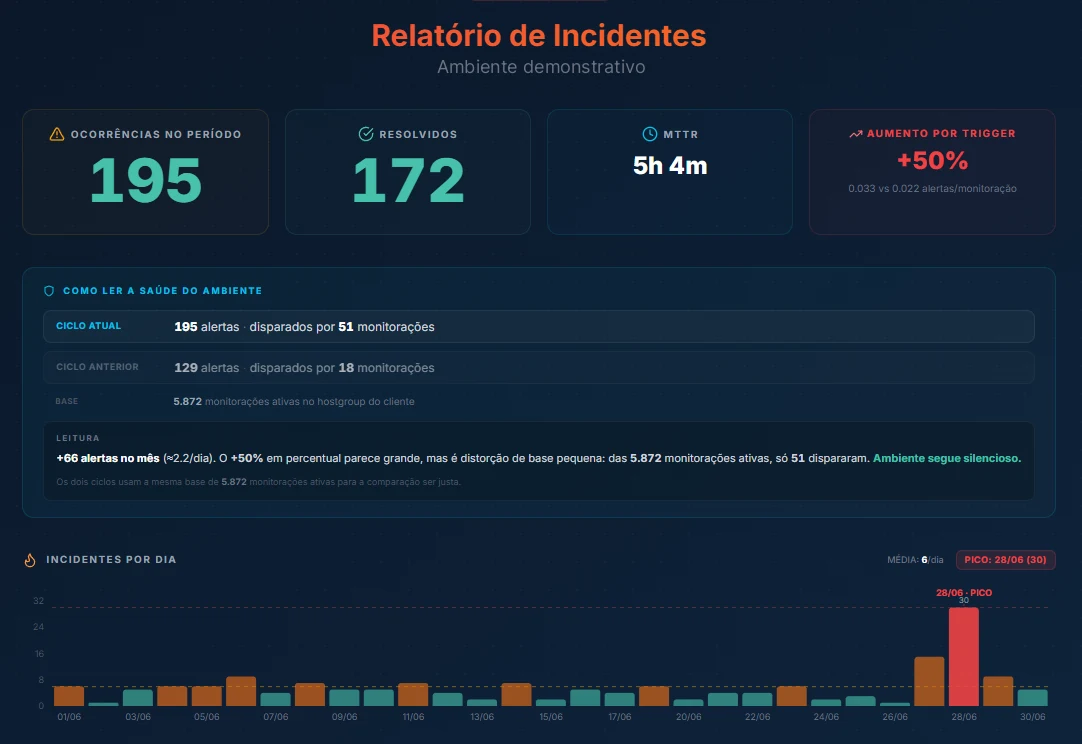Click the PICO: 28/06 (30) red badge
The image size is (1082, 744).
point(1005,560)
